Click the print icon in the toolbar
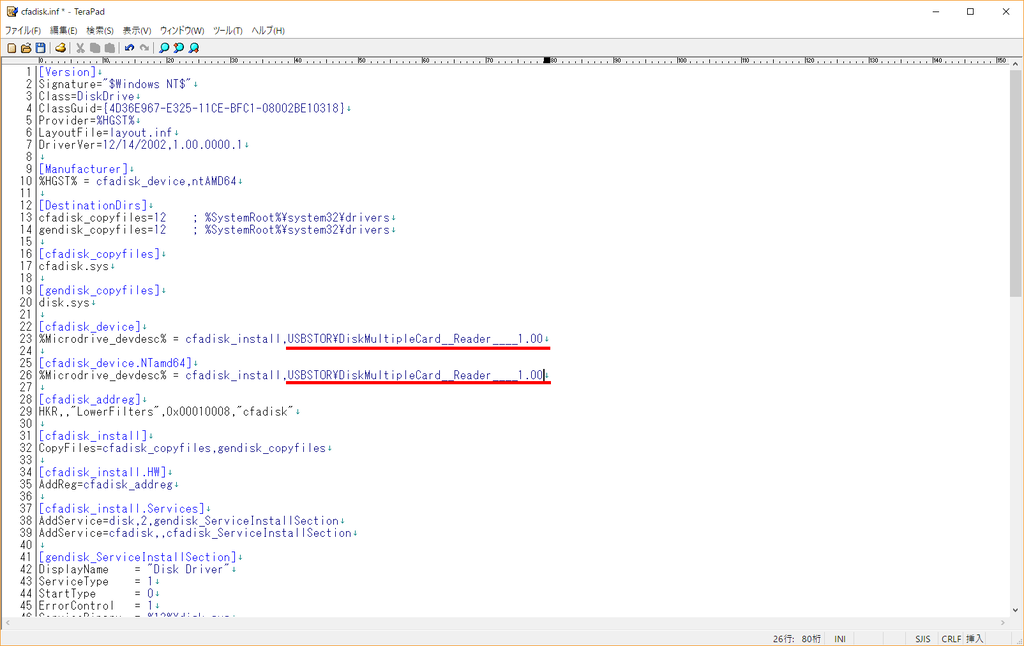 60,48
